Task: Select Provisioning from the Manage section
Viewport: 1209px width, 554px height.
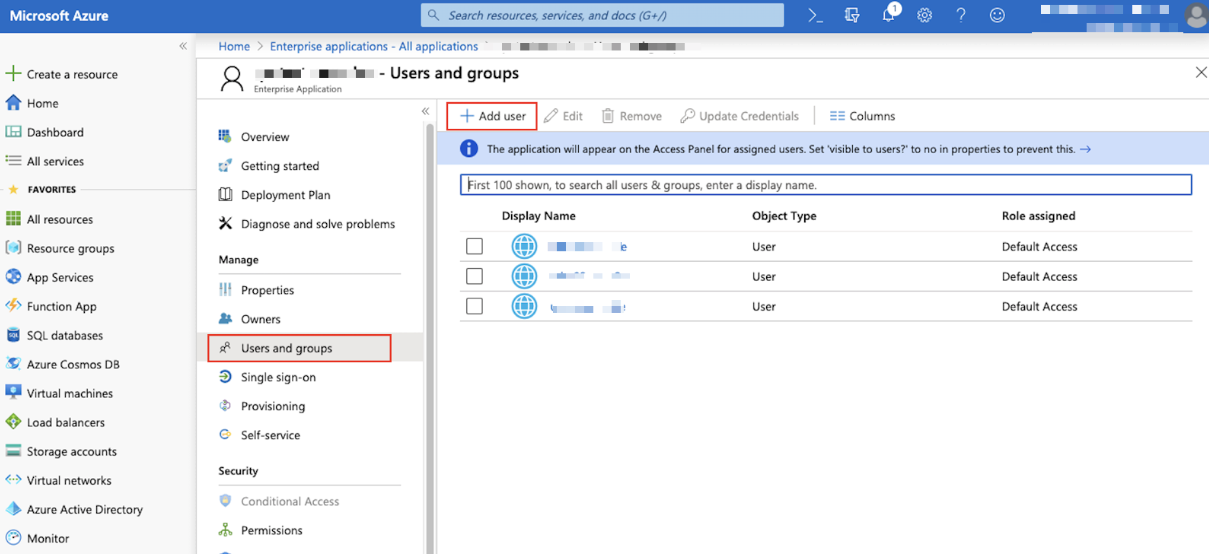Action: [272, 406]
